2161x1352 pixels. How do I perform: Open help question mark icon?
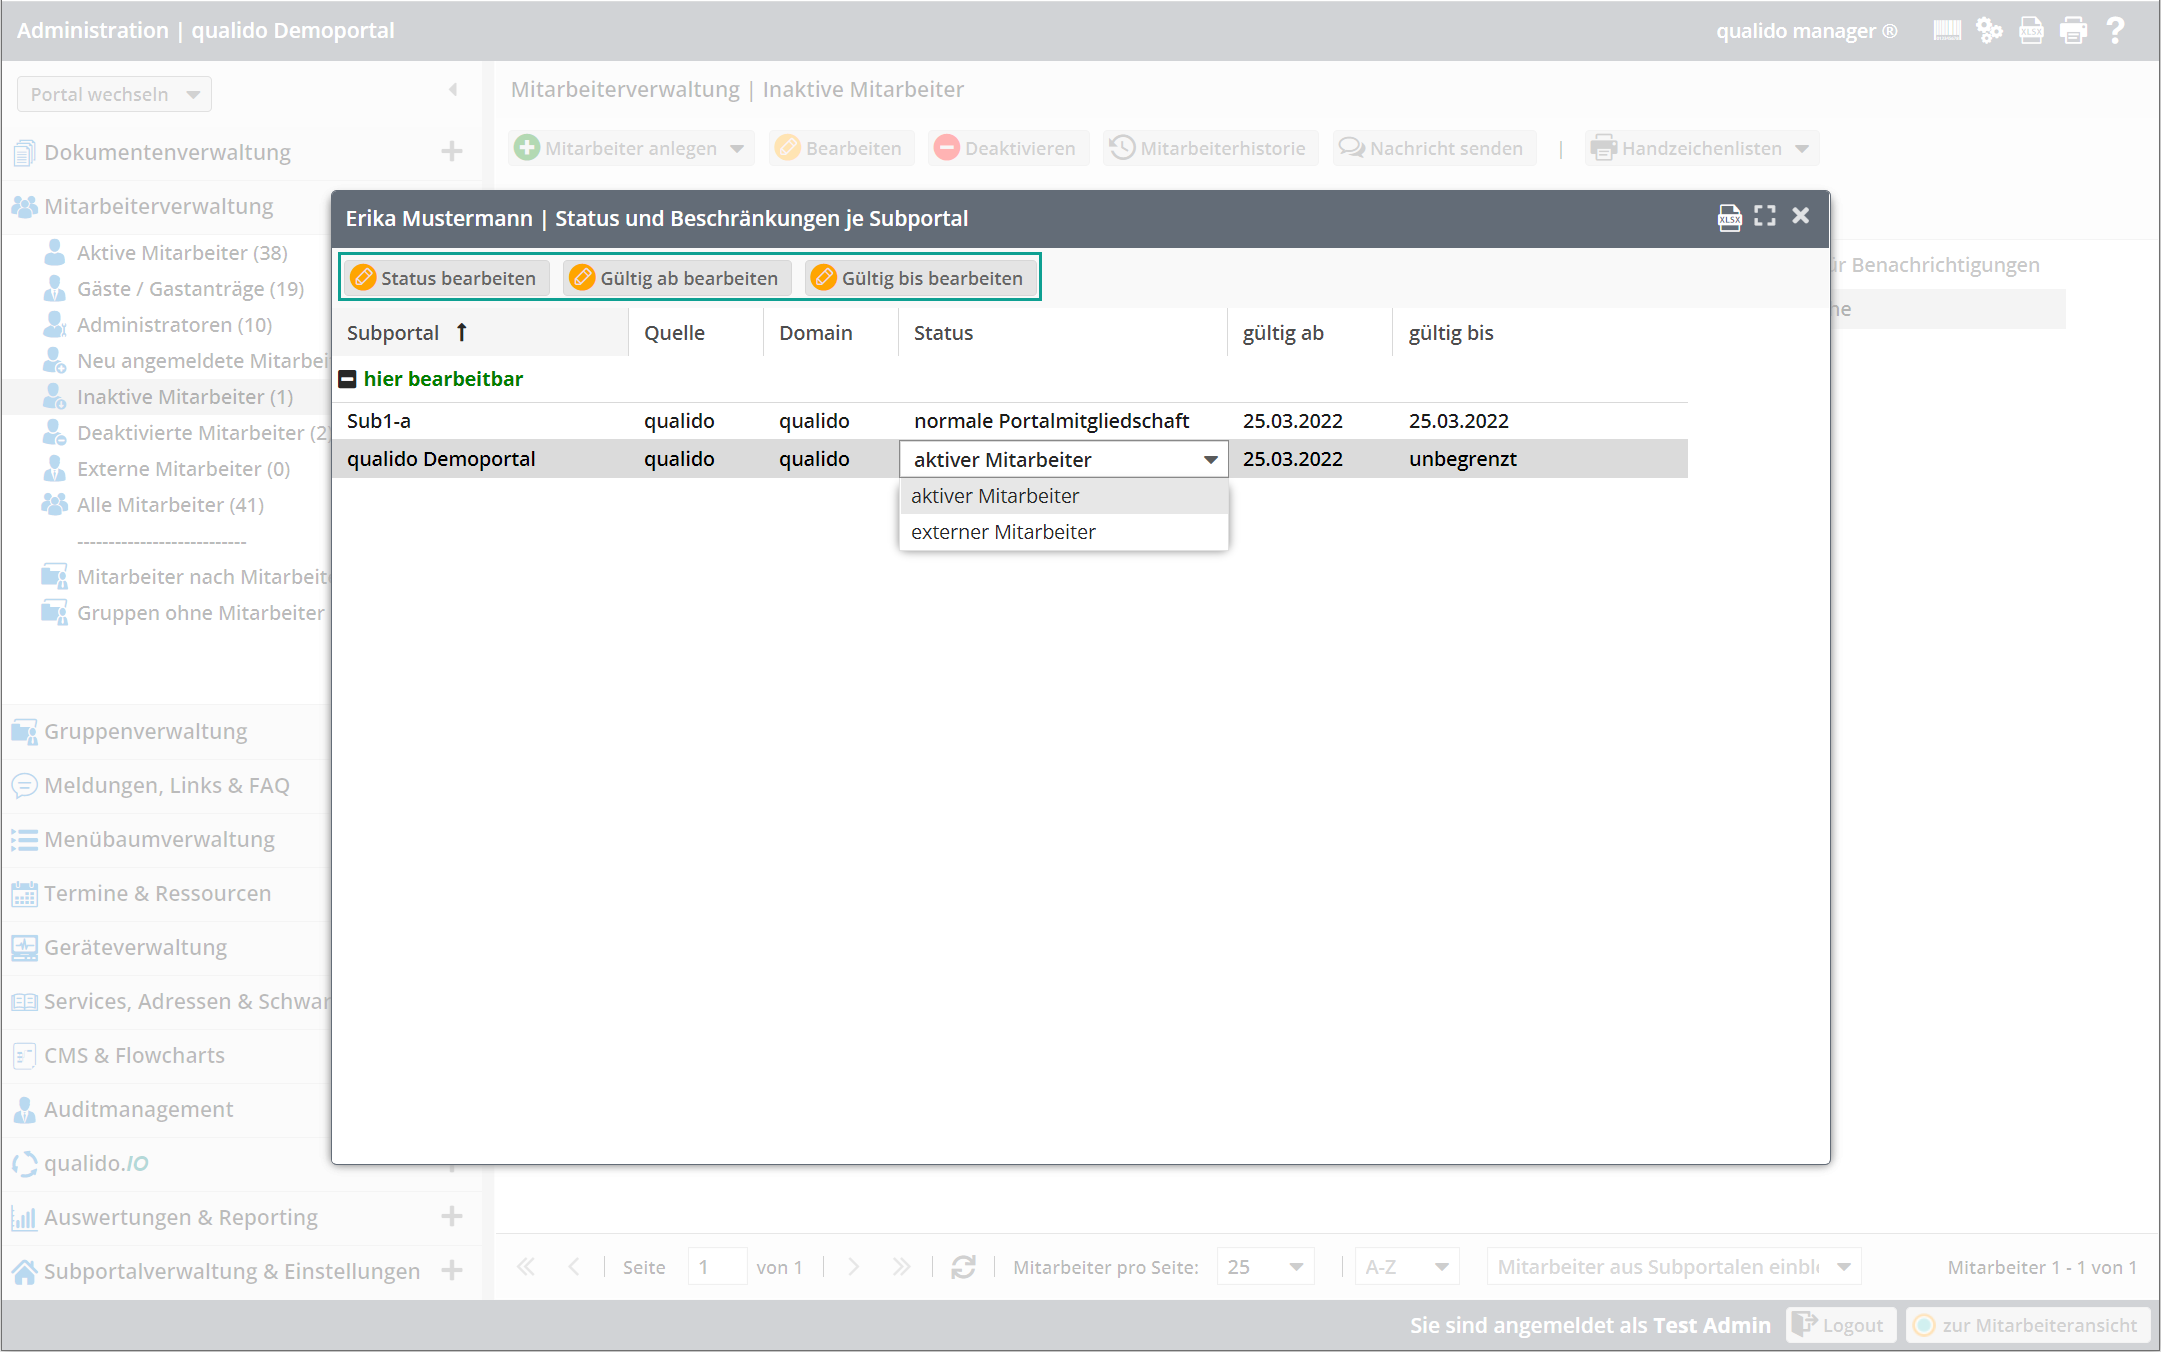pos(2115,30)
